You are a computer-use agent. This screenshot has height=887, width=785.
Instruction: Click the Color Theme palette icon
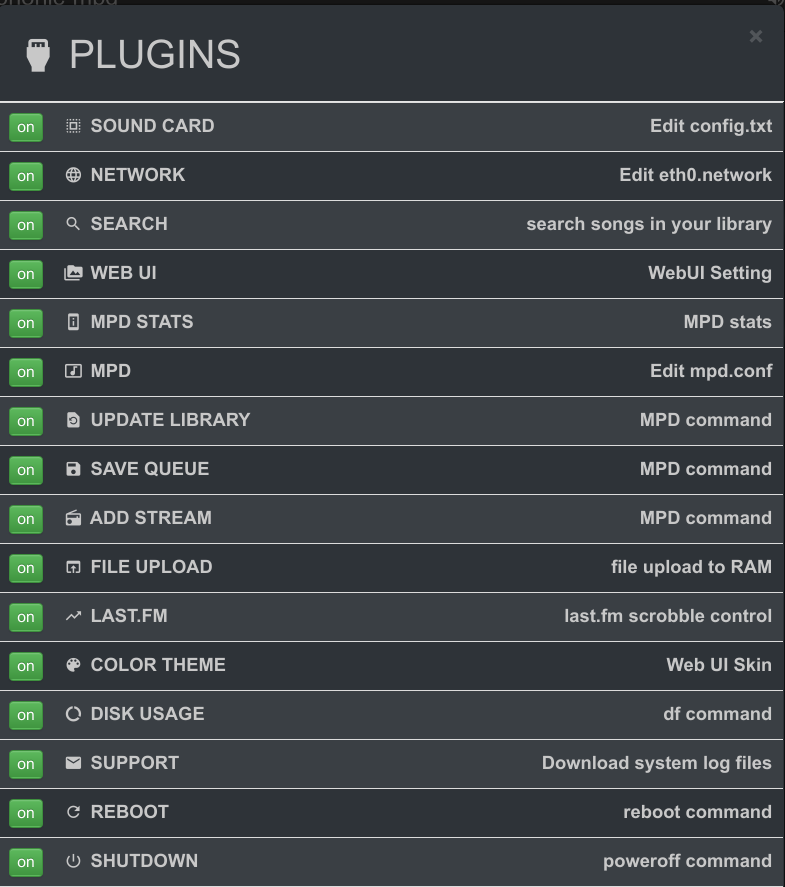click(73, 665)
